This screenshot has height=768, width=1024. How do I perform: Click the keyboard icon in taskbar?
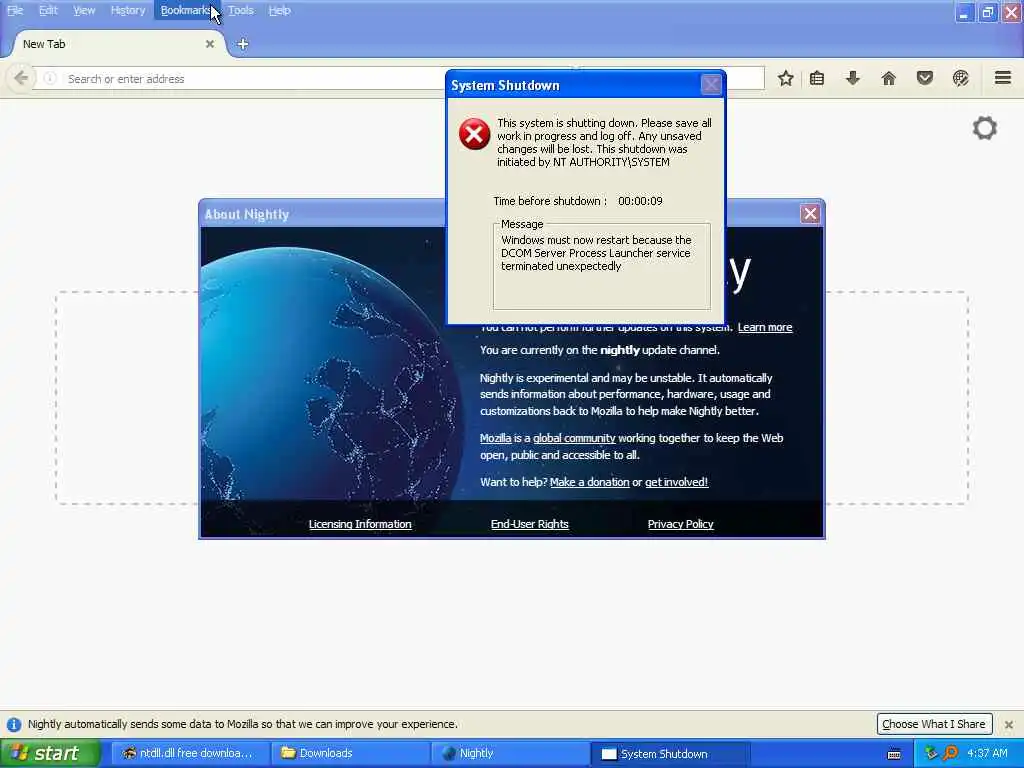click(x=894, y=754)
